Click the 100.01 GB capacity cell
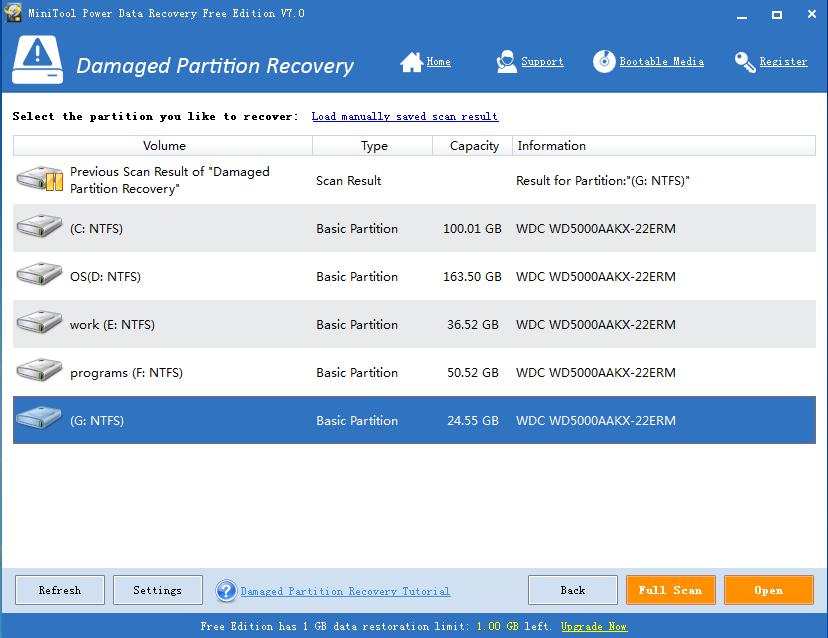 [472, 229]
